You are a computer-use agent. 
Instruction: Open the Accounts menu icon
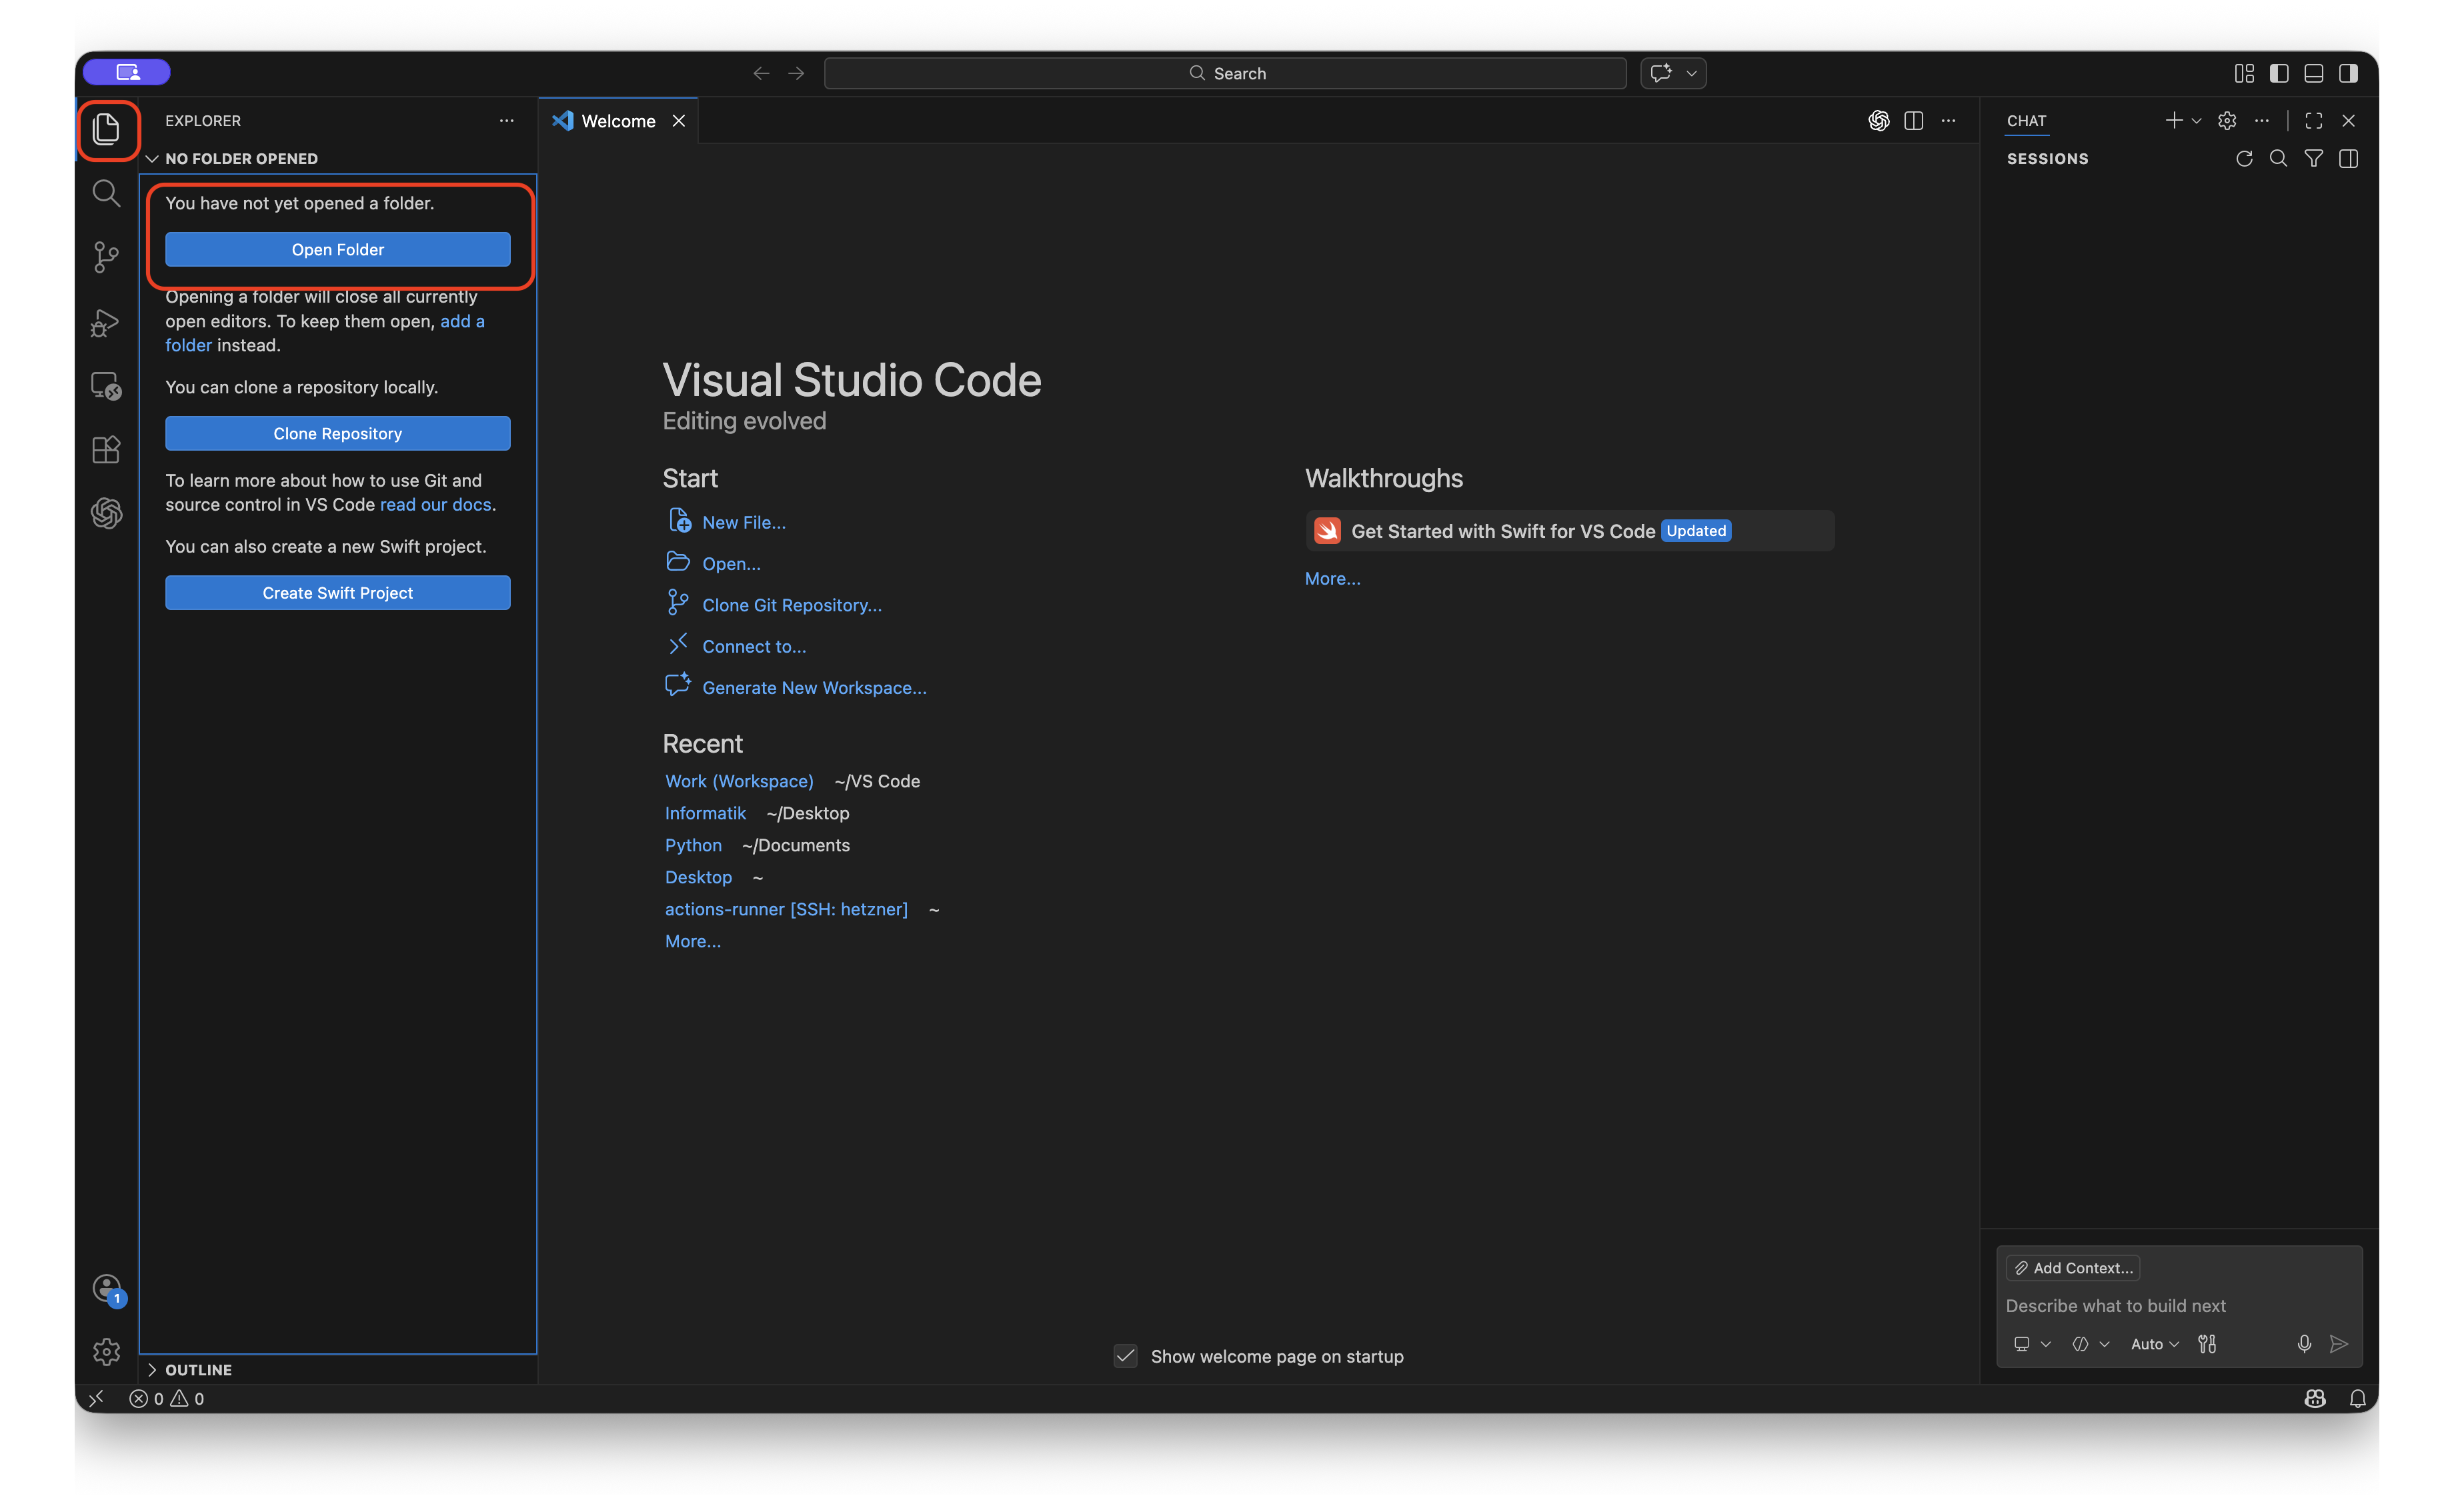tap(106, 1289)
